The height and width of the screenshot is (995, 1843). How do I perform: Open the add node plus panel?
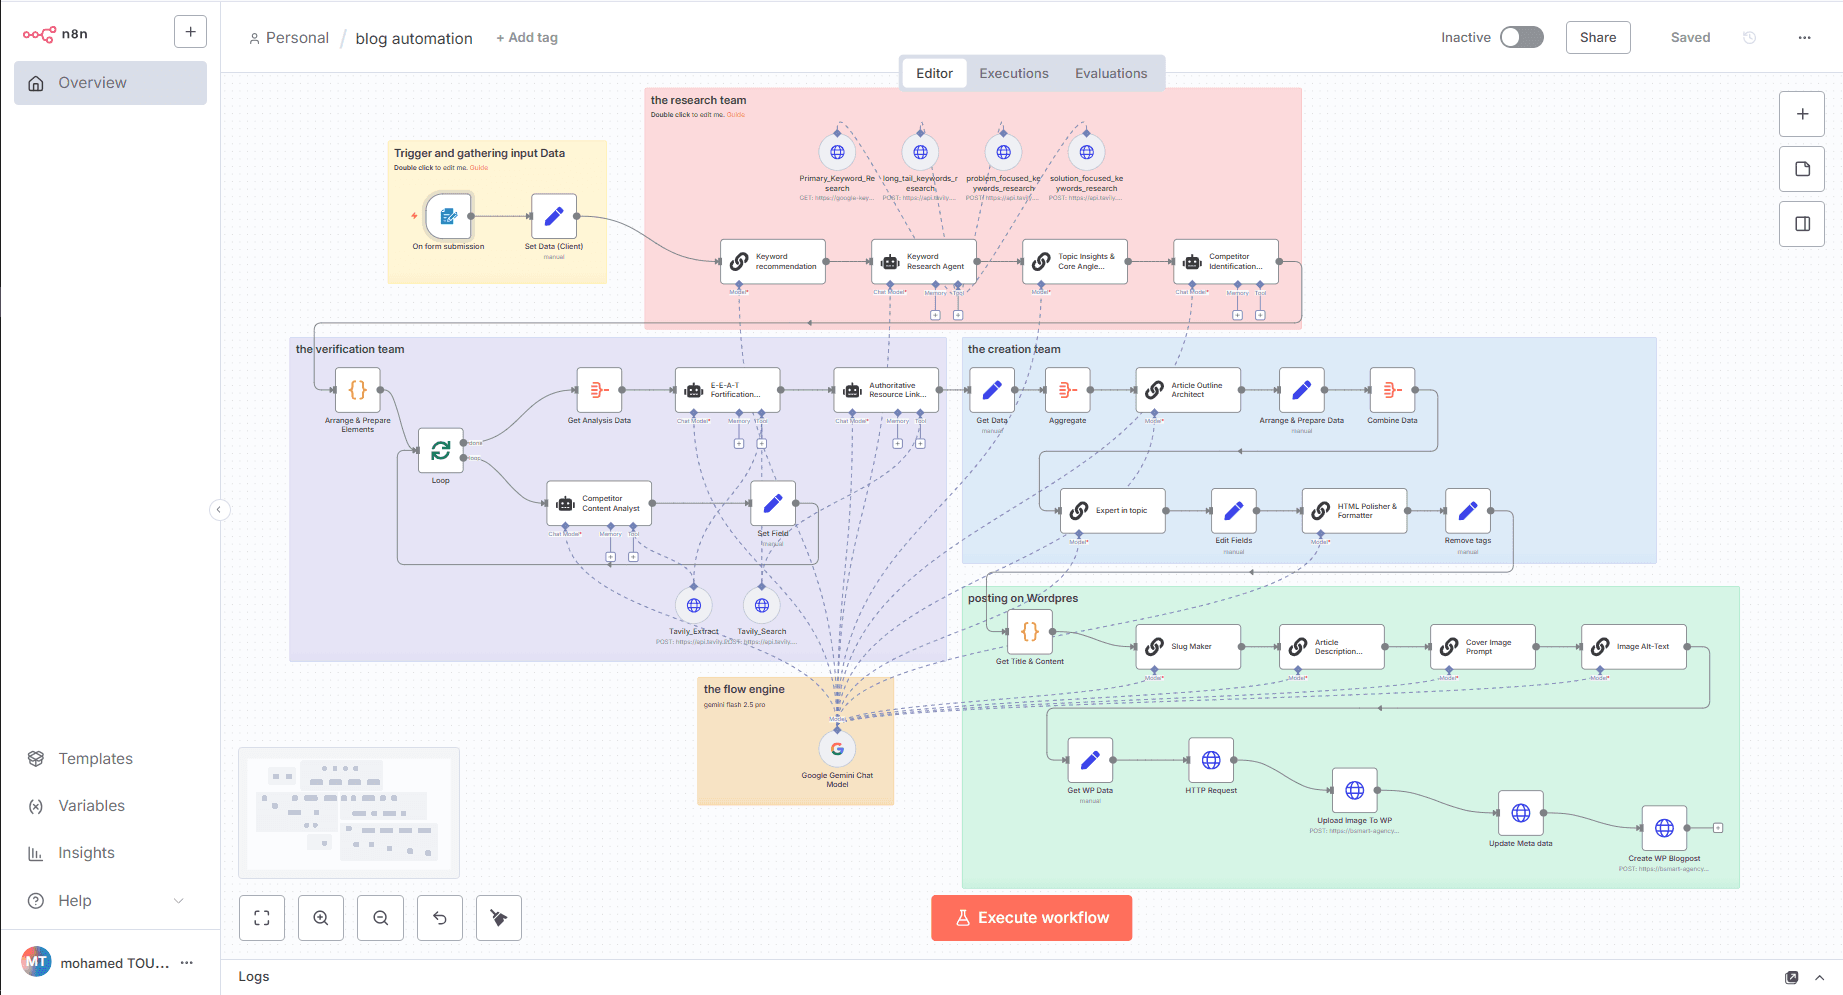coord(1802,114)
